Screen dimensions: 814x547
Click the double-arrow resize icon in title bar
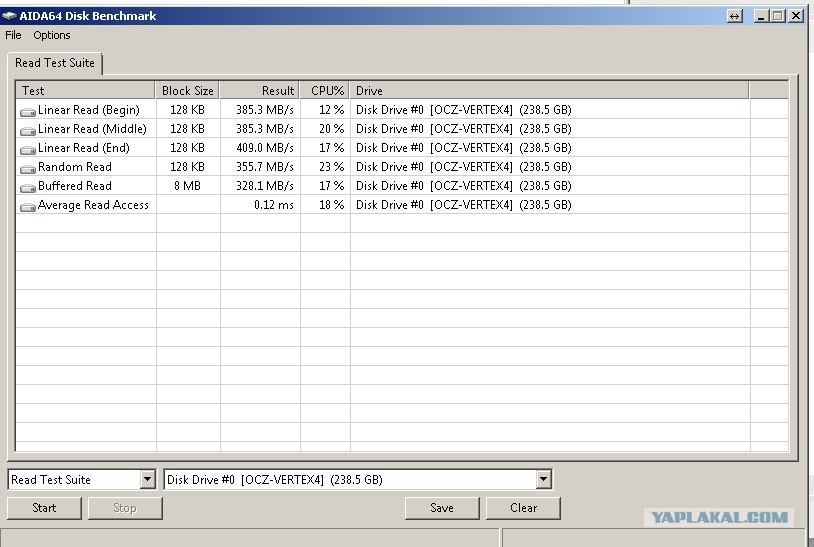tap(735, 16)
